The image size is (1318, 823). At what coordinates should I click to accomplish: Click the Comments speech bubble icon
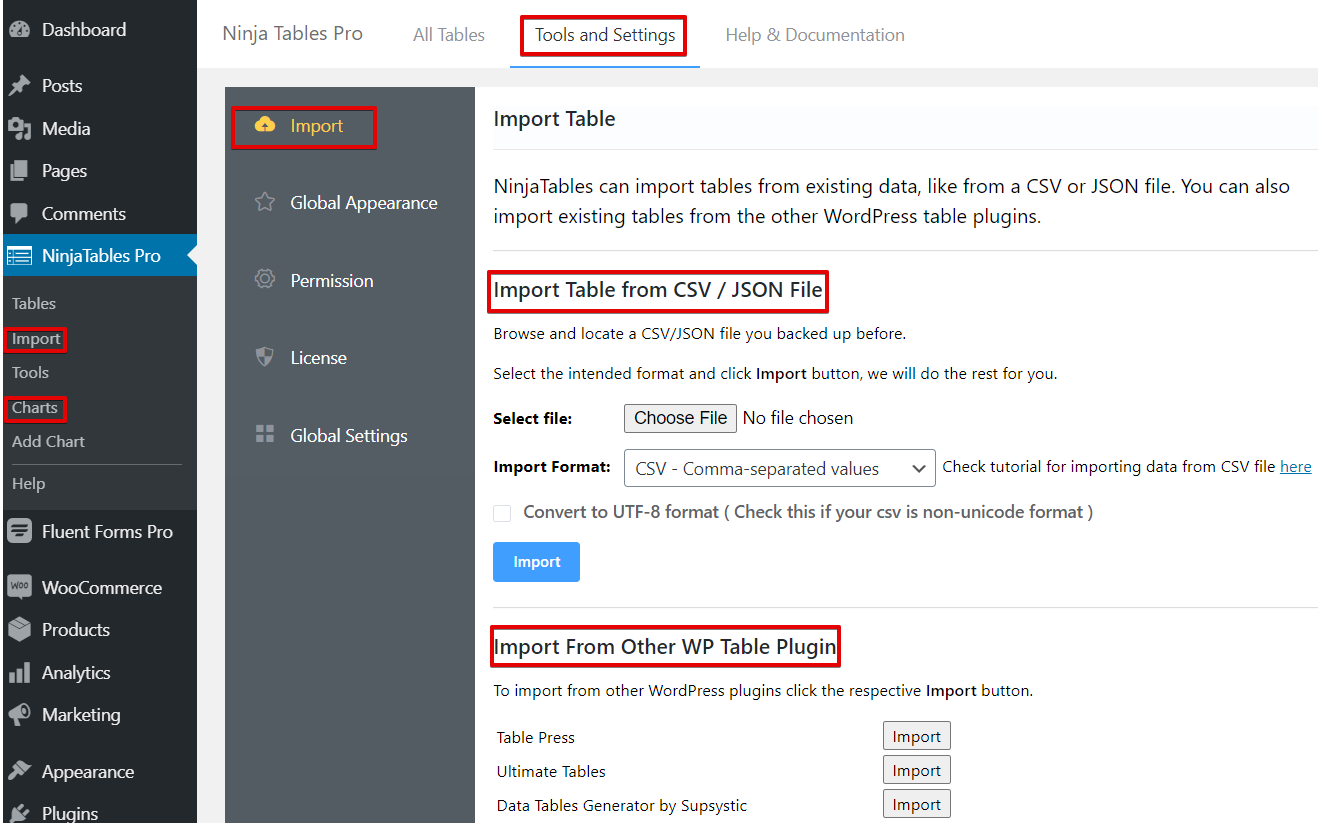(x=19, y=214)
